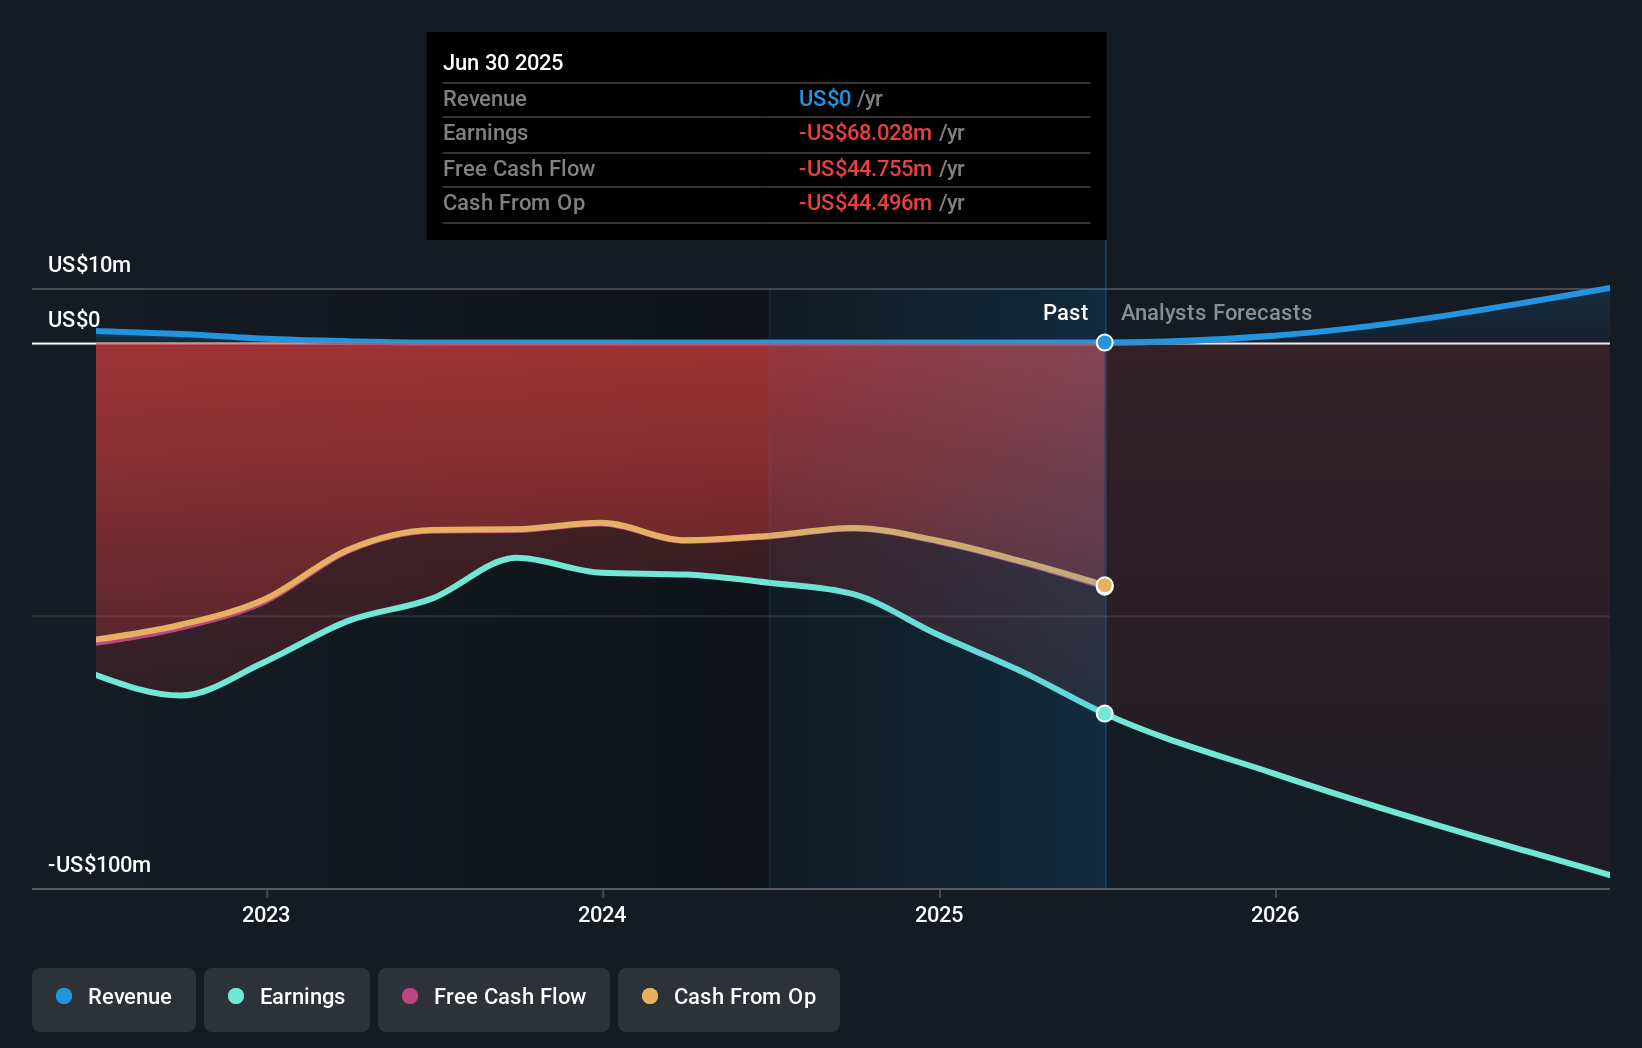Click the teal Earnings legend dot
The width and height of the screenshot is (1642, 1048).
pos(236,996)
